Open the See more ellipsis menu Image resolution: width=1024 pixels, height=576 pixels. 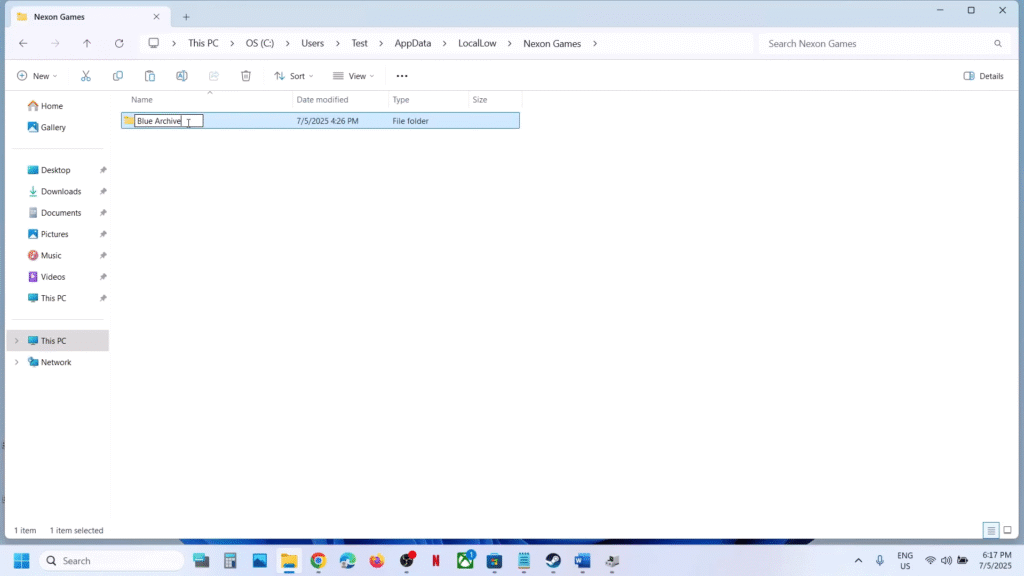(x=402, y=76)
